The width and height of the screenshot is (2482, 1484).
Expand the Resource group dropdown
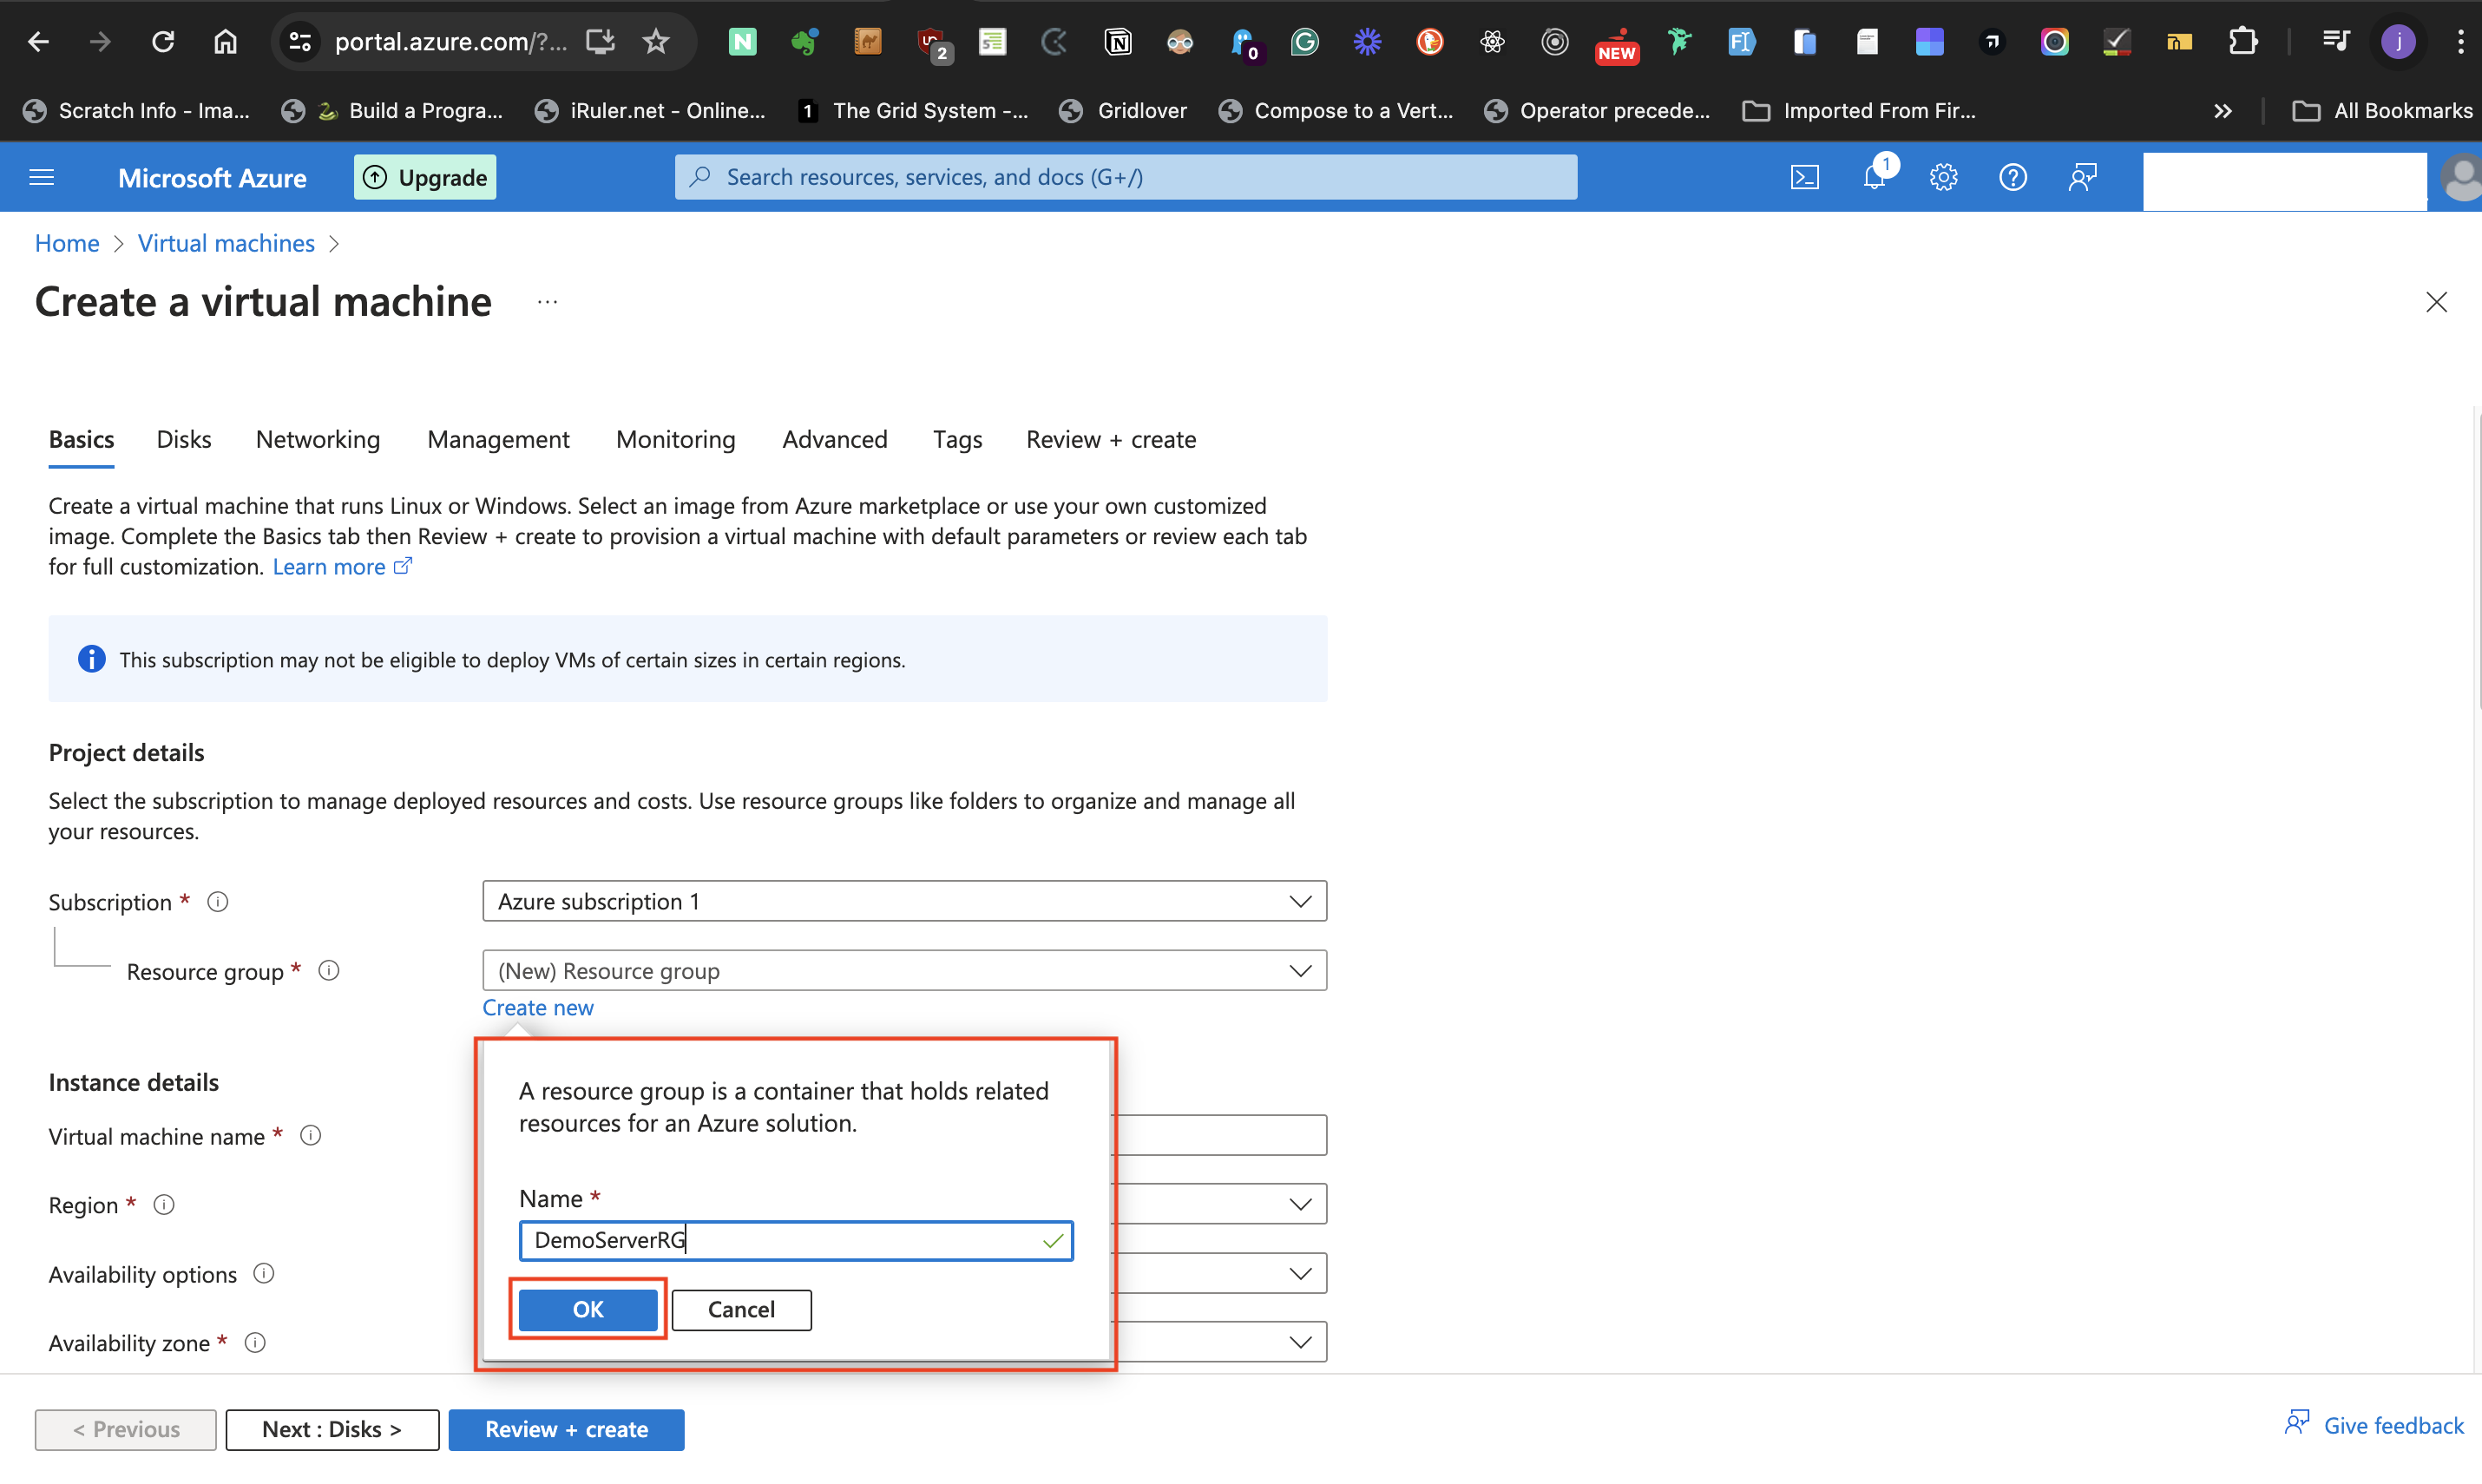(1299, 970)
